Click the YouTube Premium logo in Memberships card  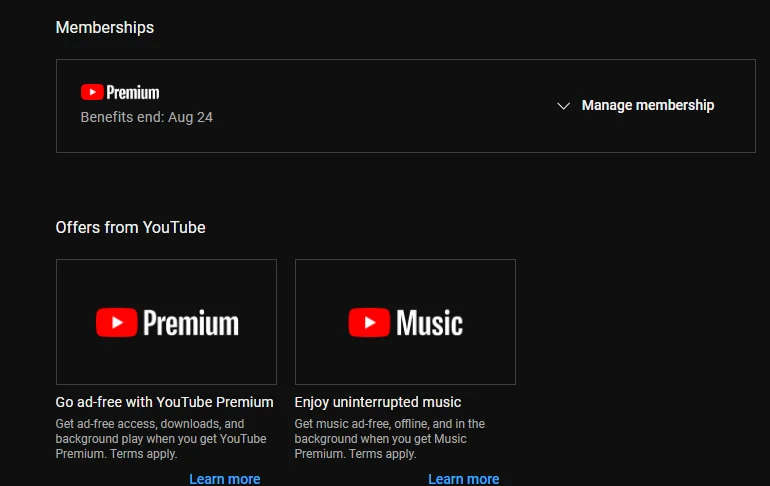120,92
